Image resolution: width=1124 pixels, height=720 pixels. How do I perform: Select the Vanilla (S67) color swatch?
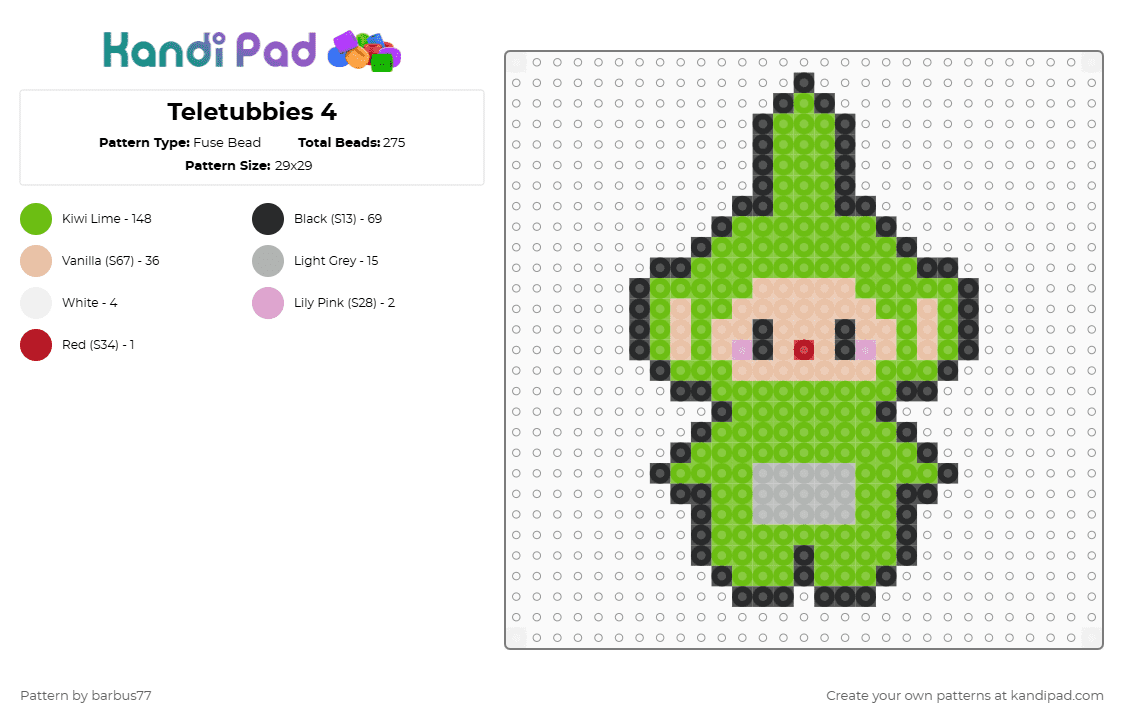tap(36, 261)
